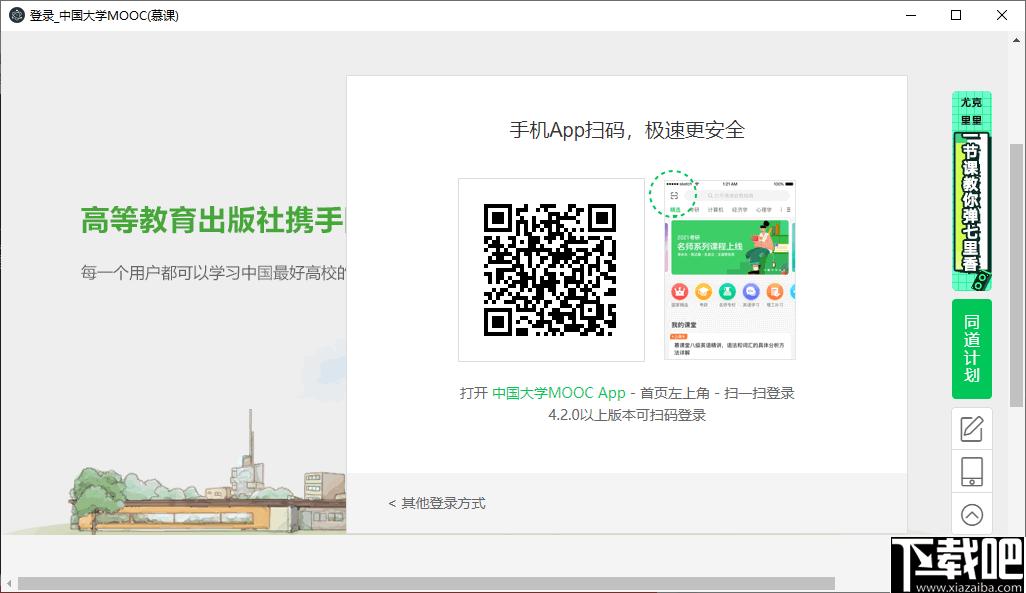Maximize the MOOC login window

click(956, 15)
